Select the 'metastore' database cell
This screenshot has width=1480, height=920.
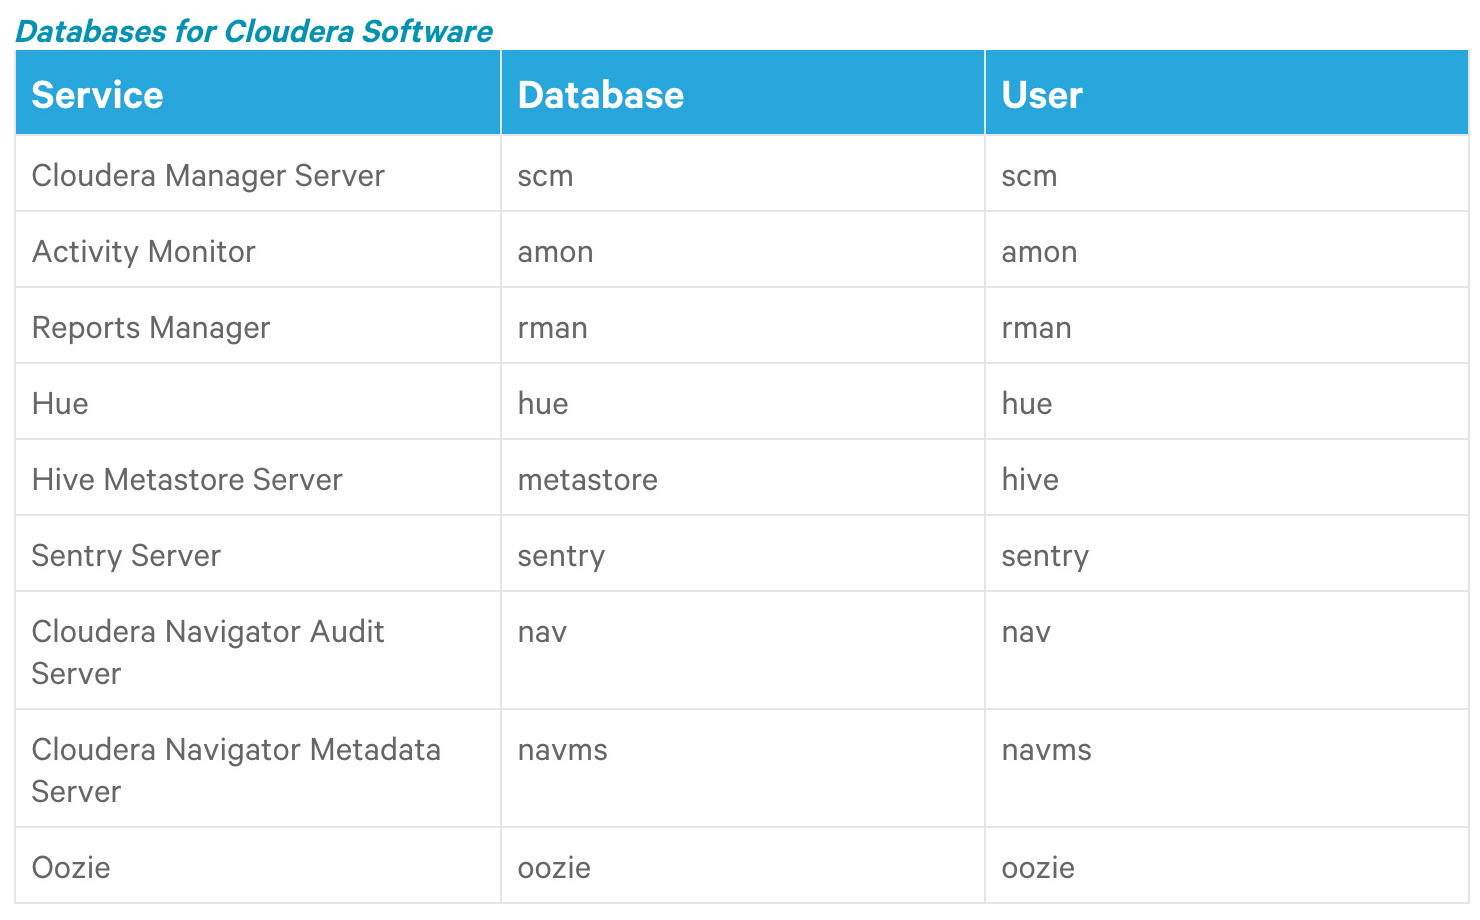click(588, 480)
